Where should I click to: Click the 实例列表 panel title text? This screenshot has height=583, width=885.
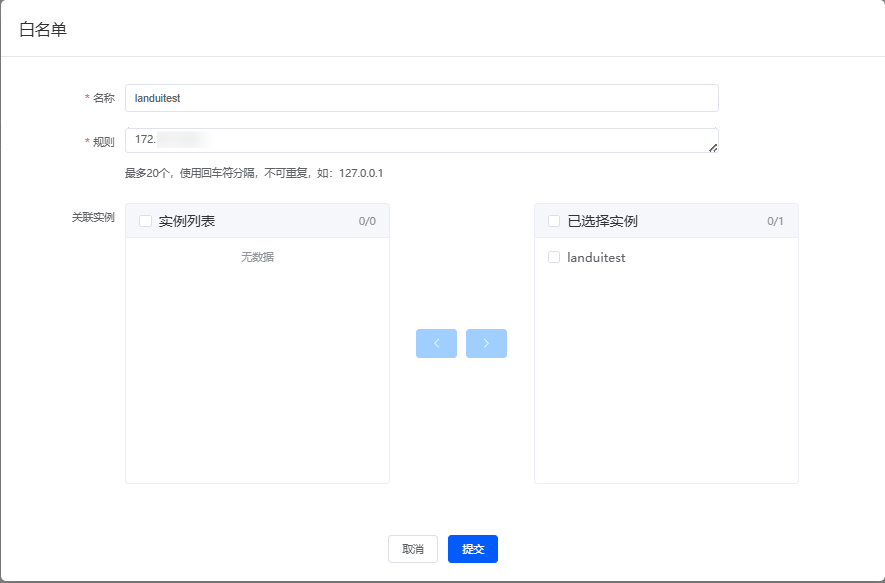coord(187,221)
